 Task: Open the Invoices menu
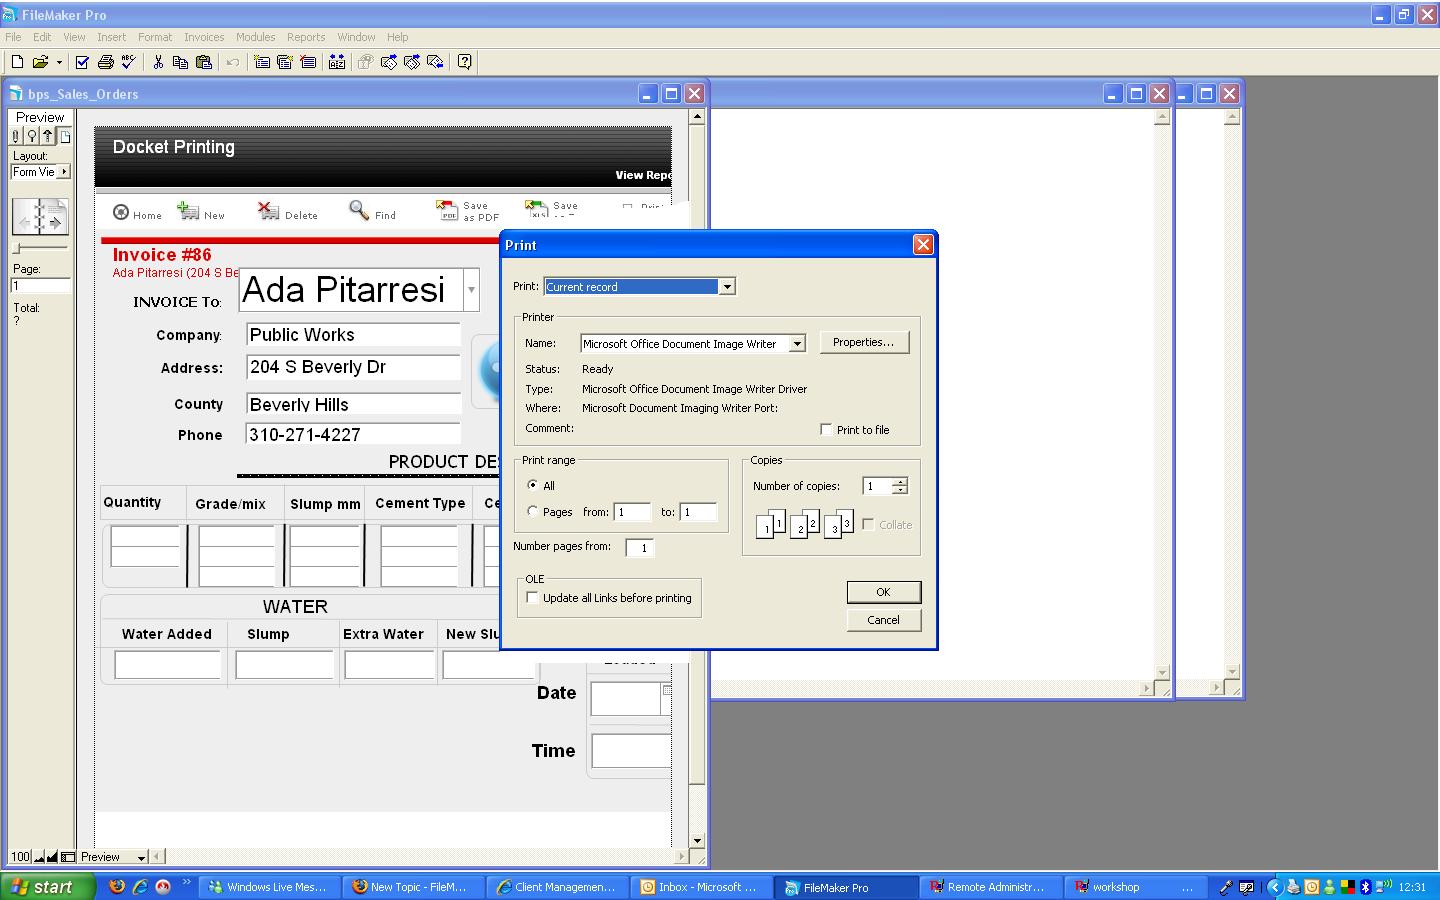tap(203, 37)
